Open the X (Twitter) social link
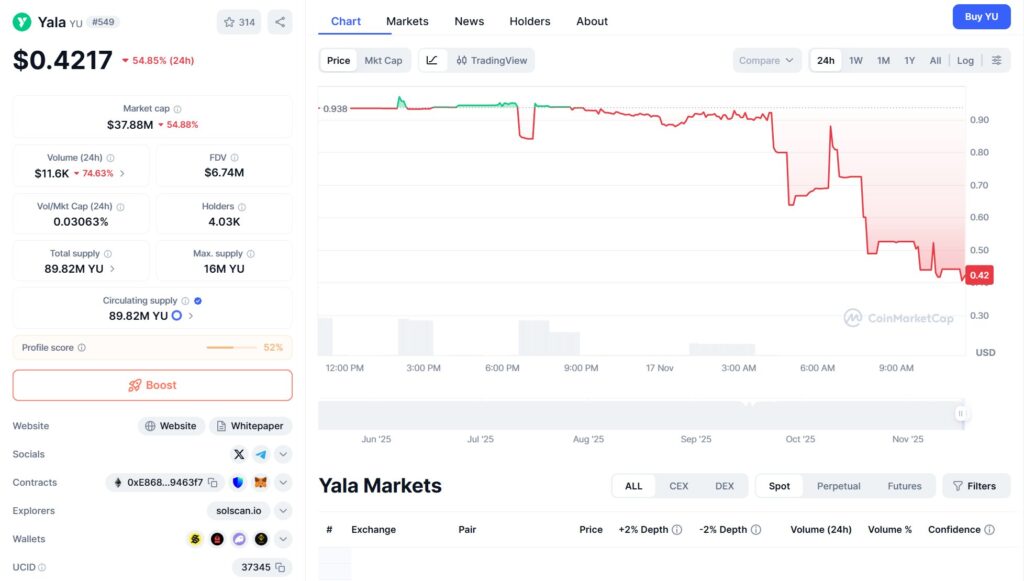 (239, 454)
